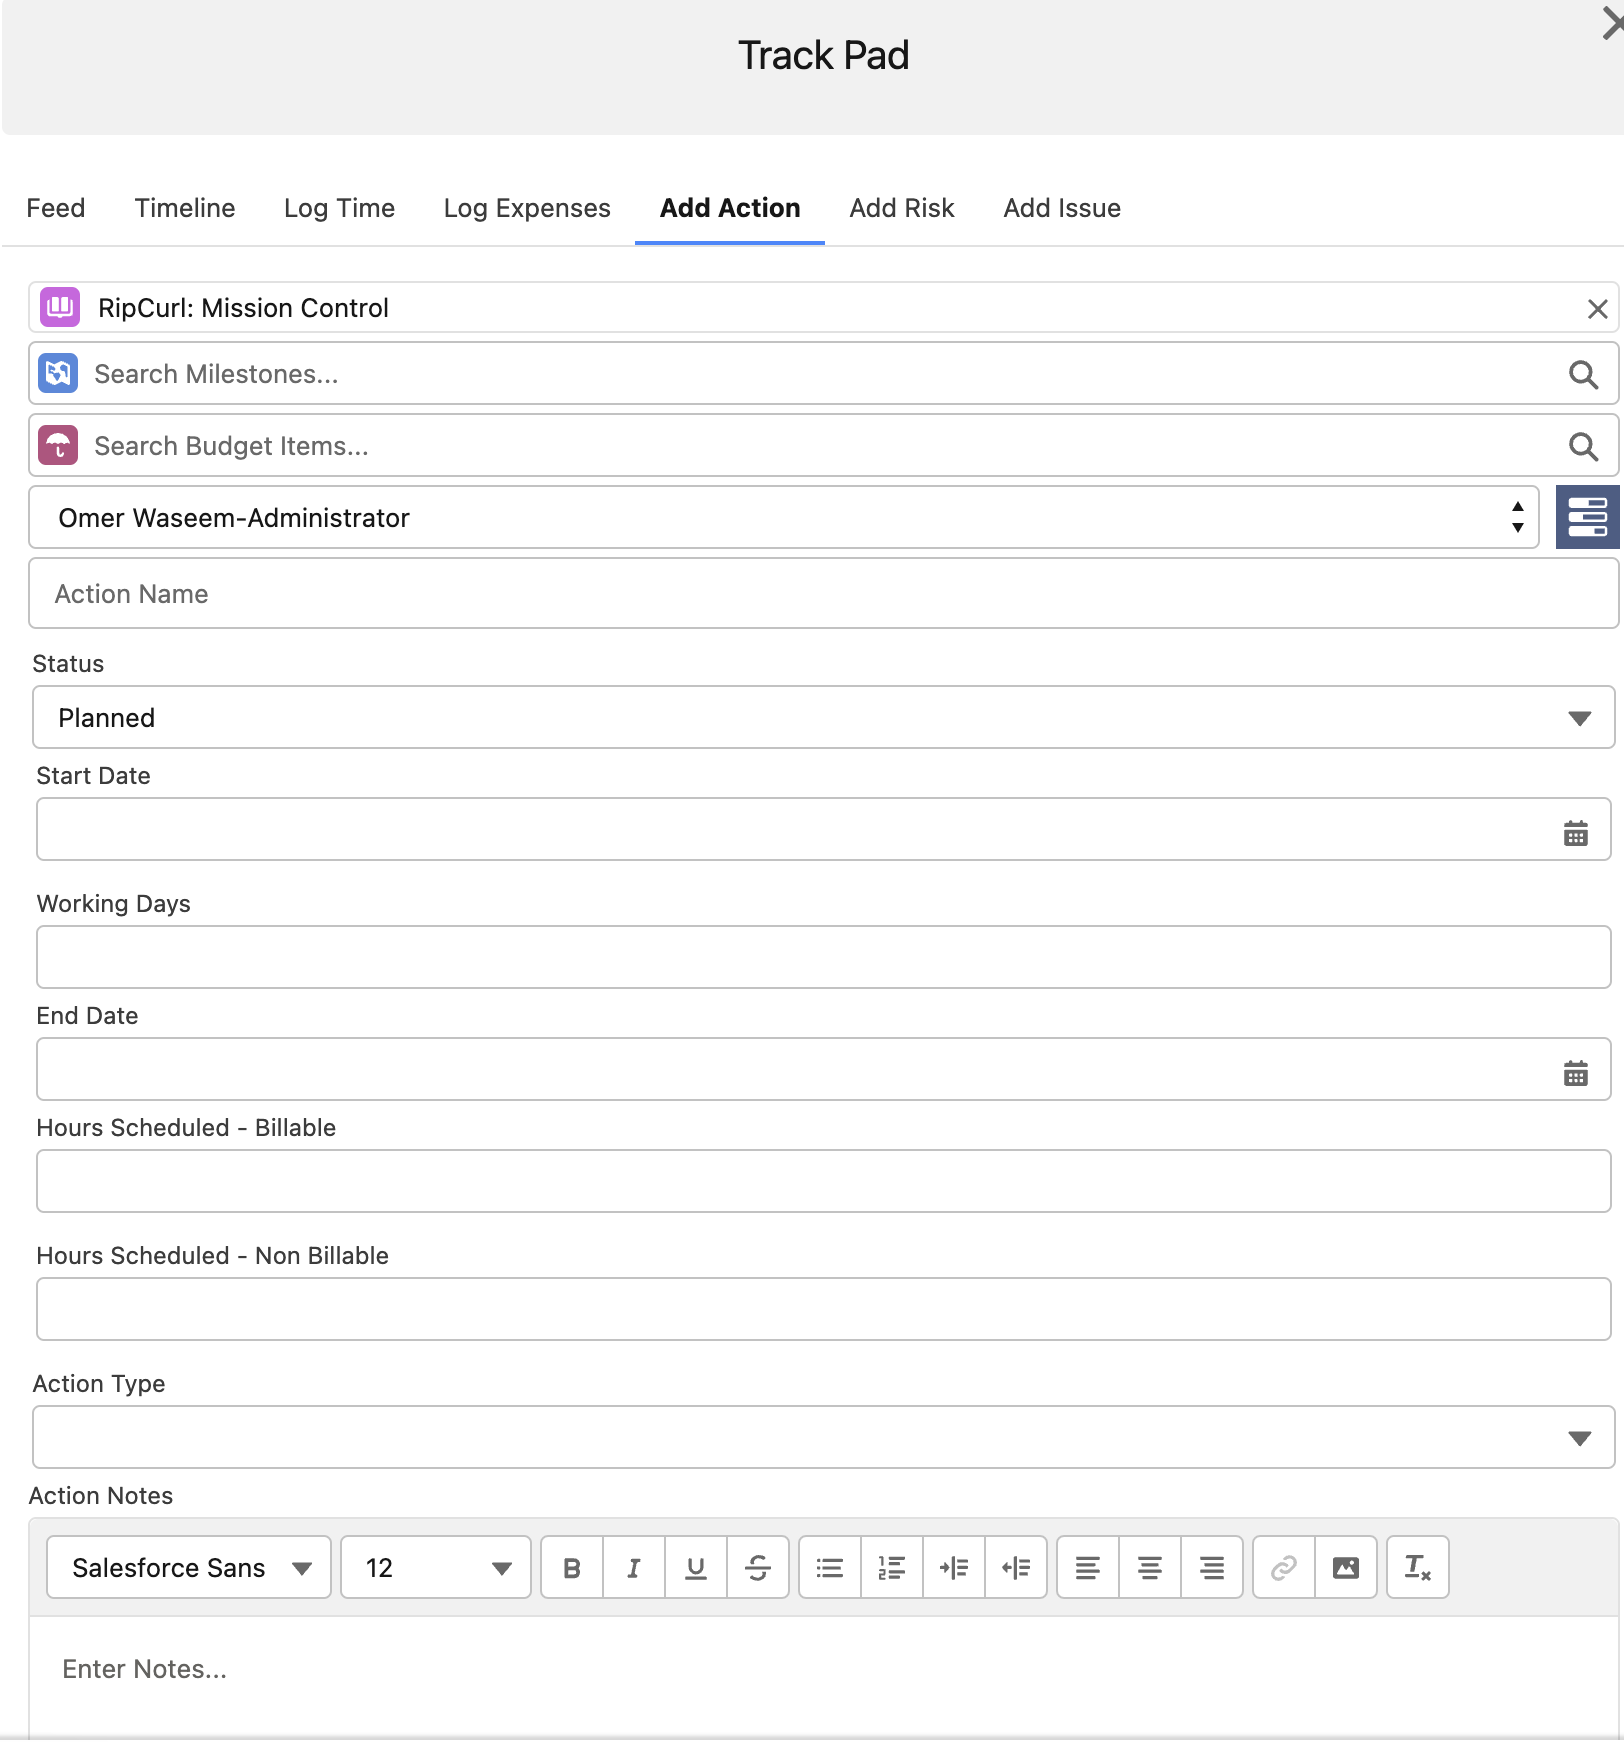Viewport: 1624px width, 1742px height.
Task: Insert a link in notes
Action: [x=1284, y=1568]
